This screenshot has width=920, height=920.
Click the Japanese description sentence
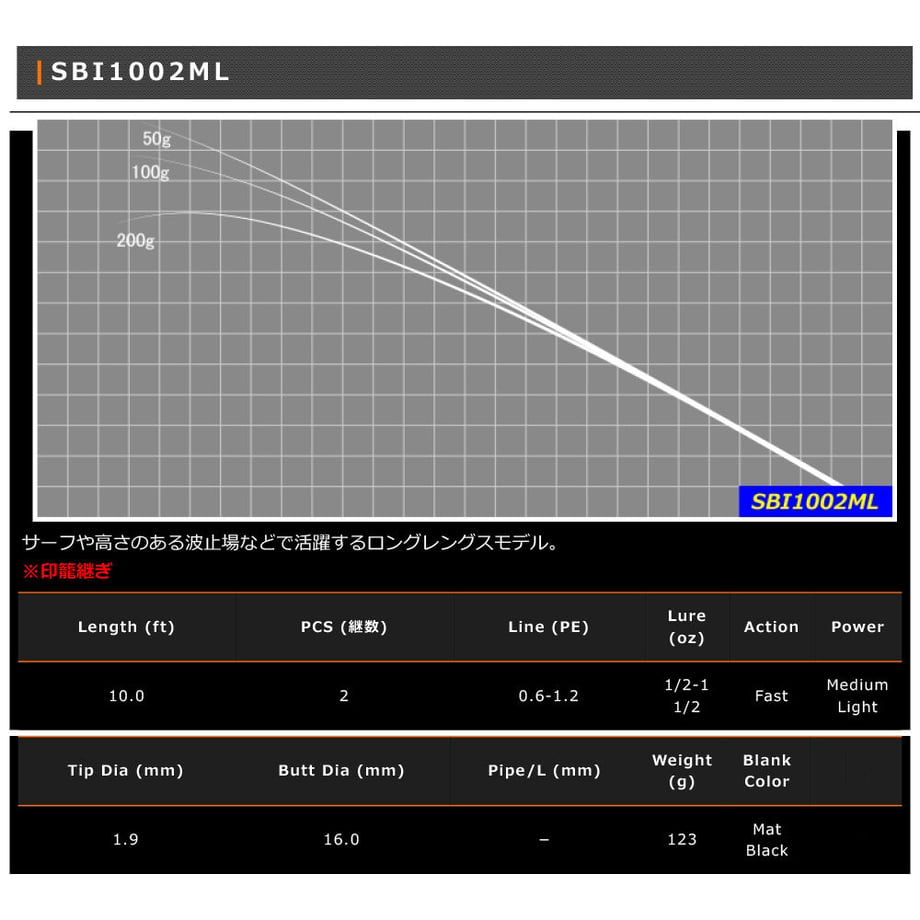pos(290,543)
